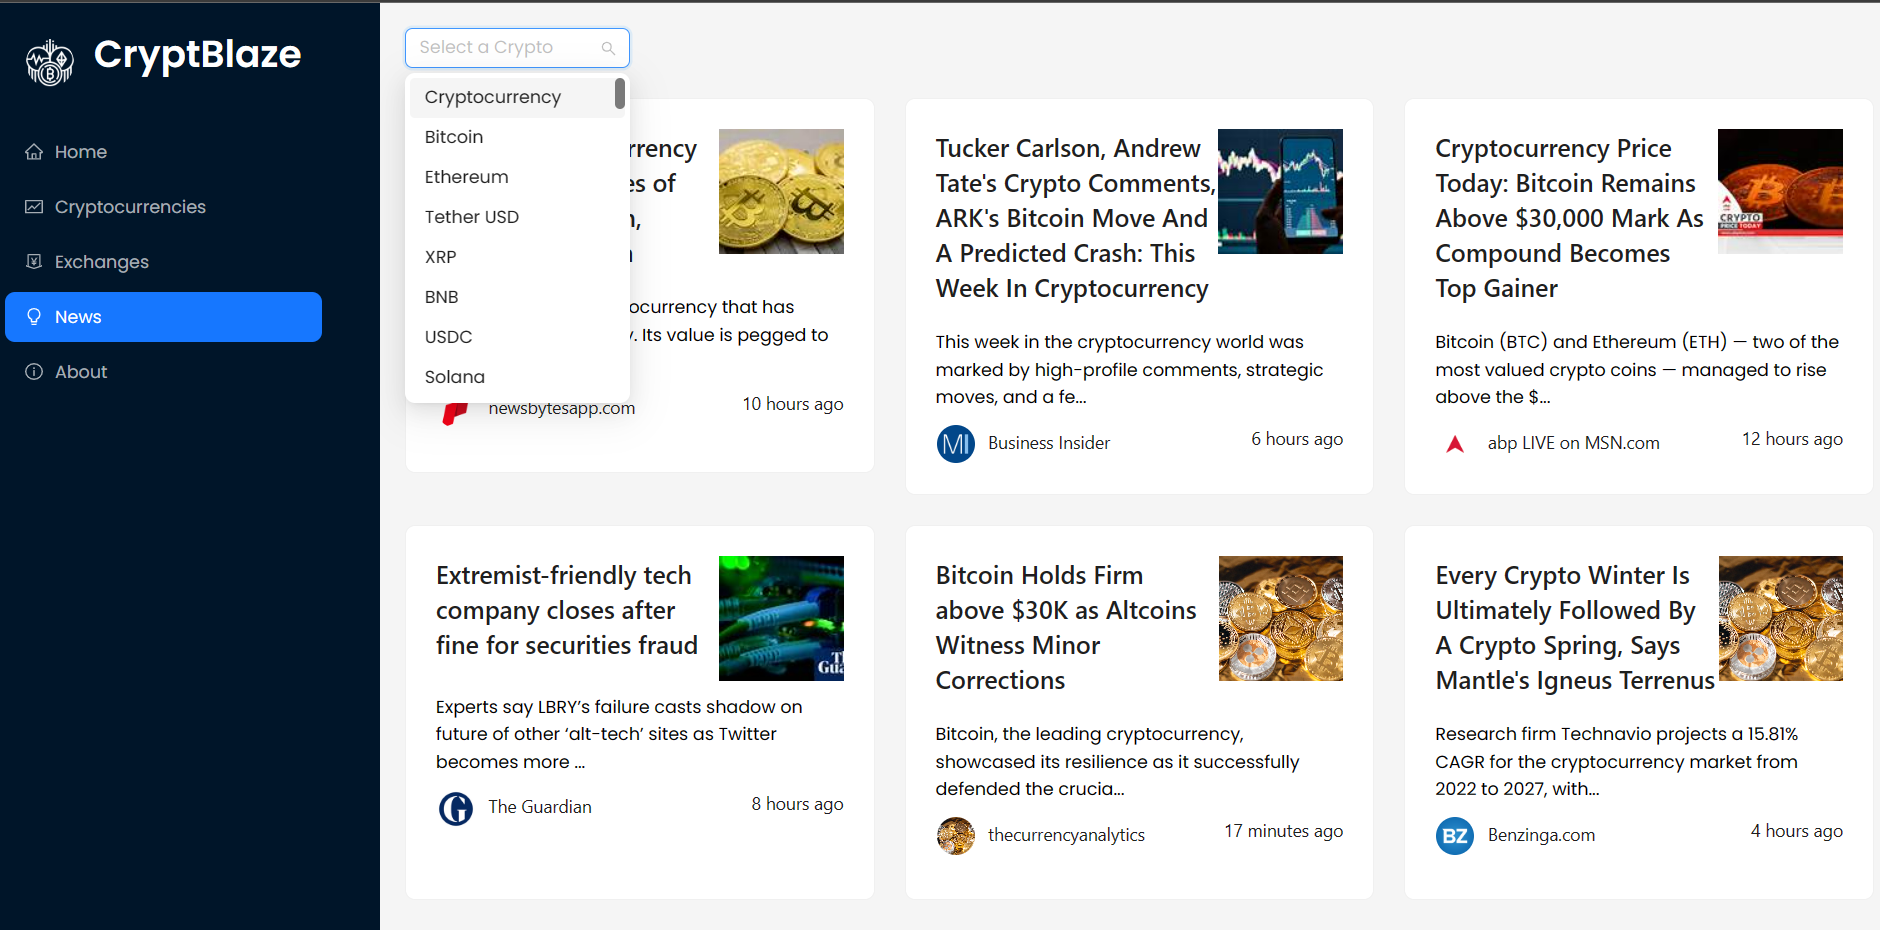
Task: Click the abp LIVE on MSN.com source name
Action: pyautogui.click(x=1573, y=443)
